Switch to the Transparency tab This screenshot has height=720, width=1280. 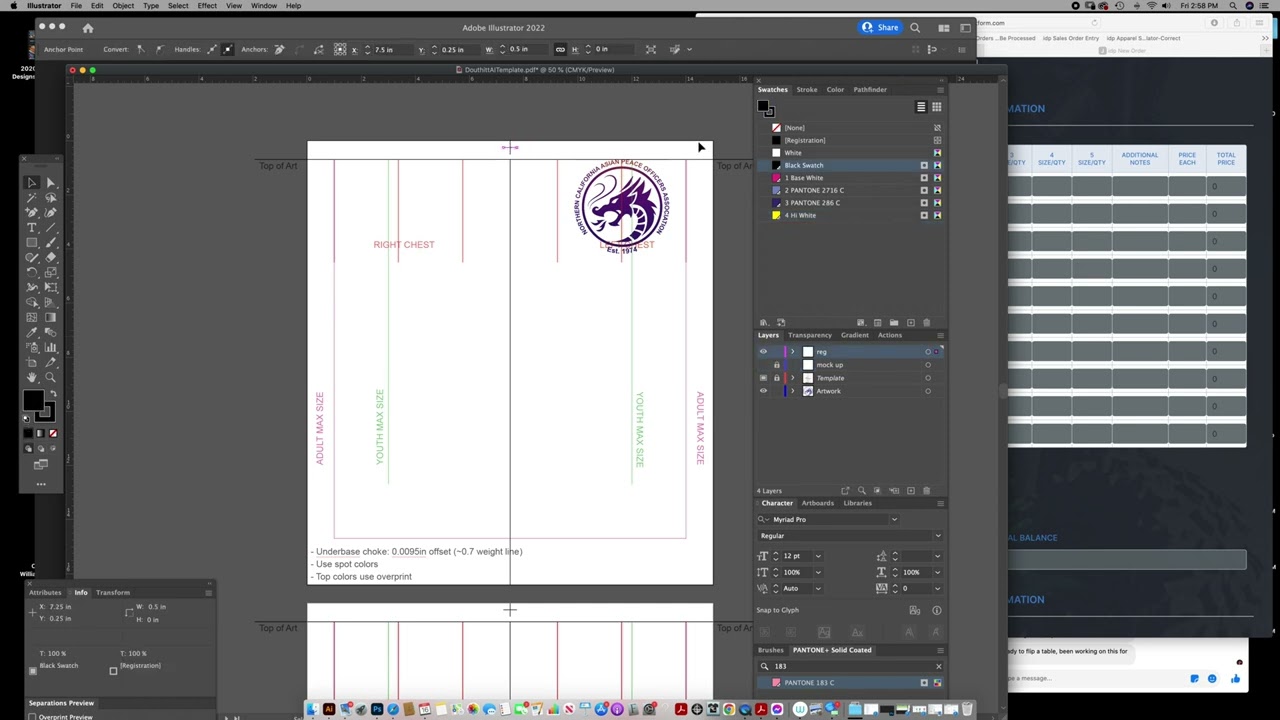tap(810, 335)
